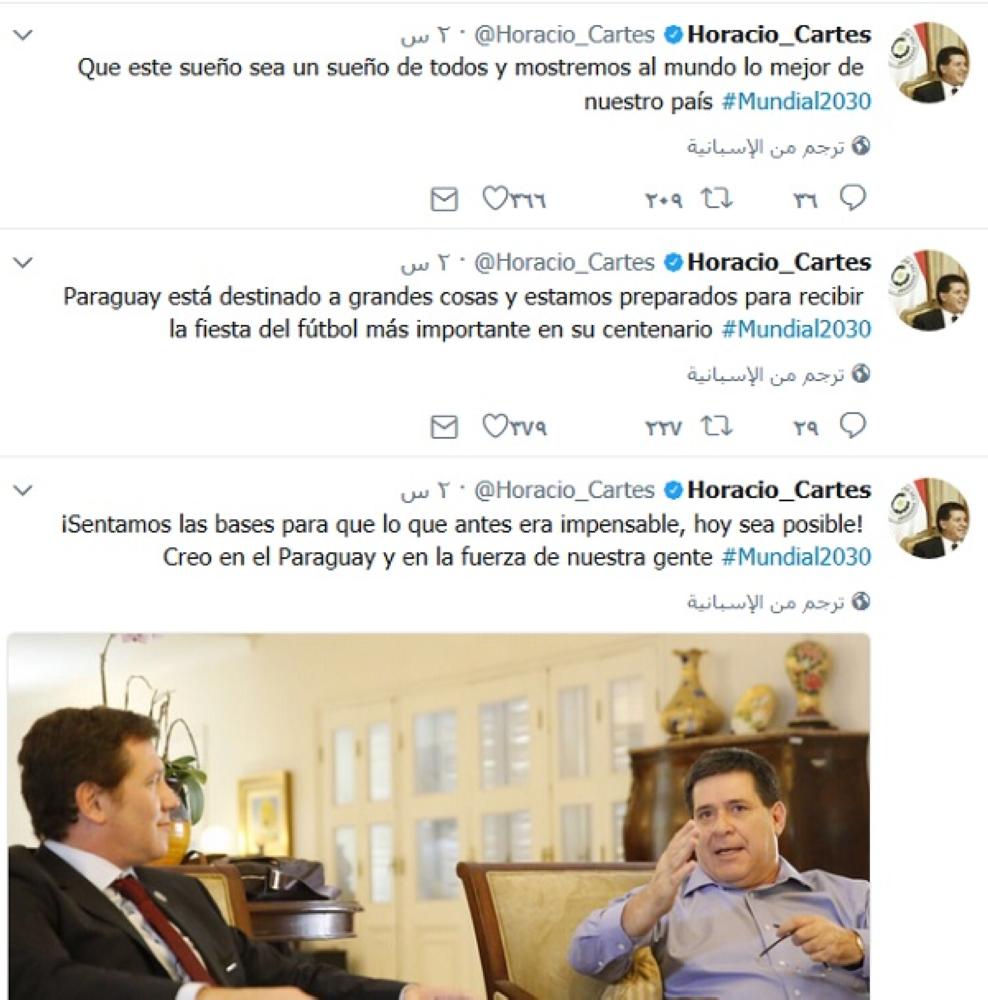This screenshot has width=988, height=1000.
Task: Translate the '¡Sentamos las bases' tweet
Action: [x=766, y=602]
